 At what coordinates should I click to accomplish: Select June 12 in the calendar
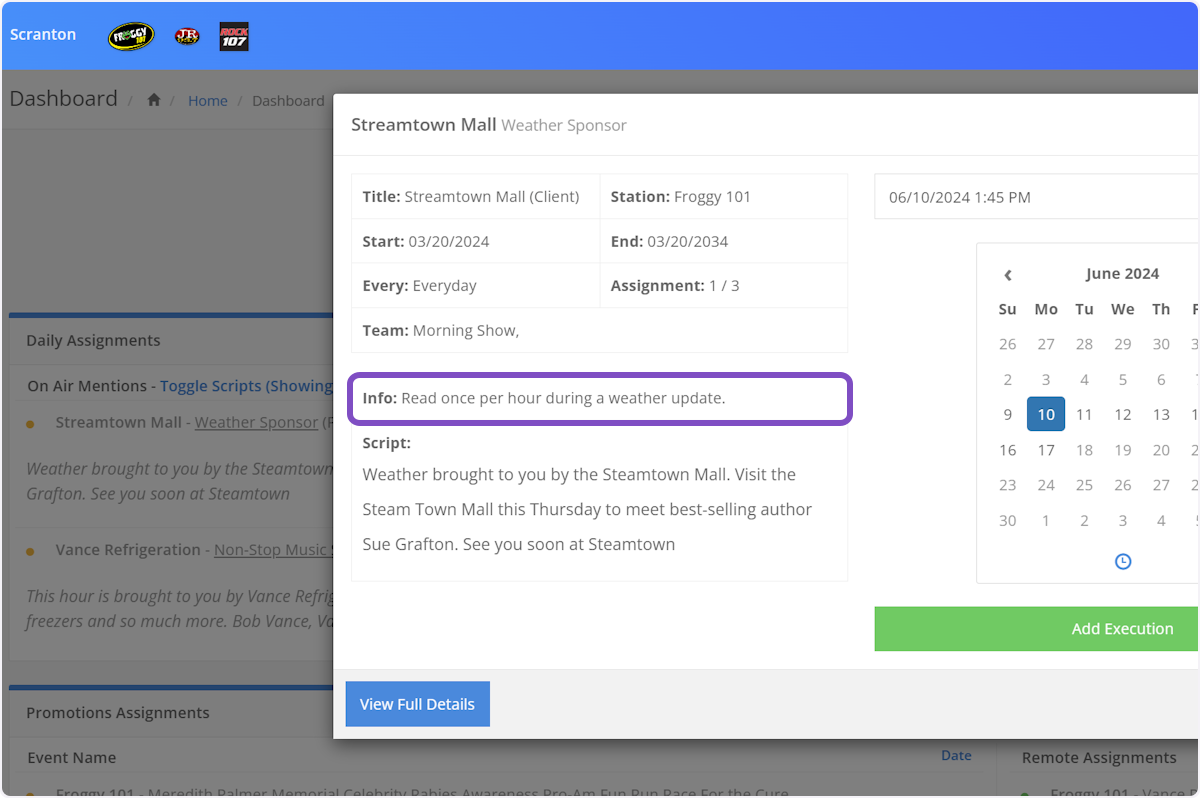1122,414
